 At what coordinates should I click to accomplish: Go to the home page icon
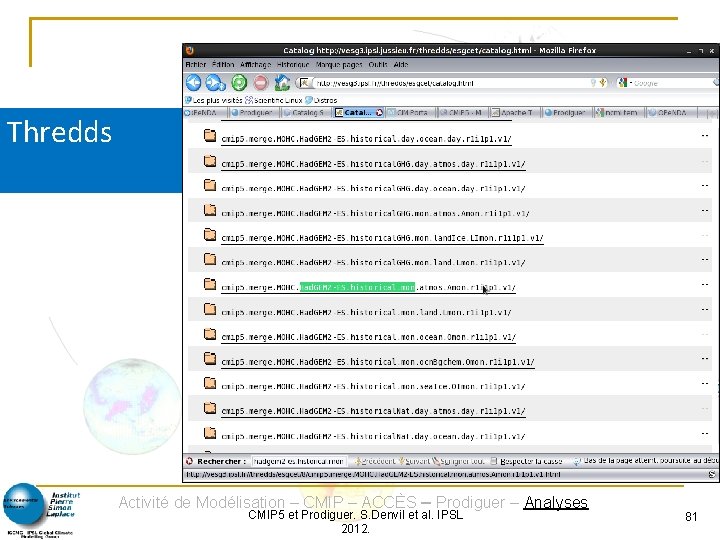click(282, 83)
